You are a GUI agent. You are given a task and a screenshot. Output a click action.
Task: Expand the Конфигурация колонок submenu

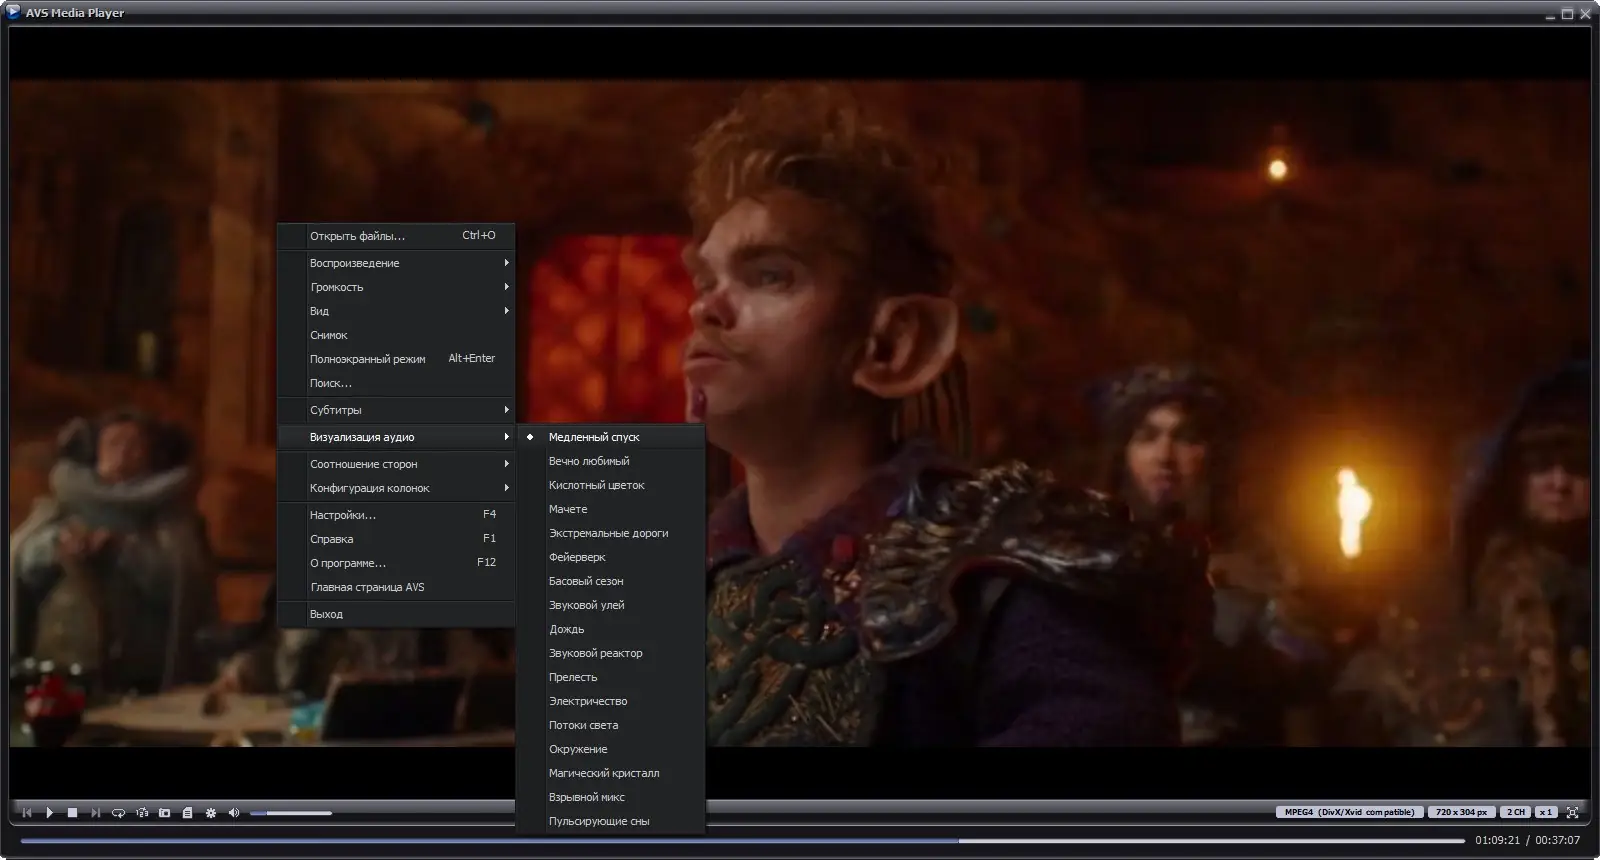(396, 488)
